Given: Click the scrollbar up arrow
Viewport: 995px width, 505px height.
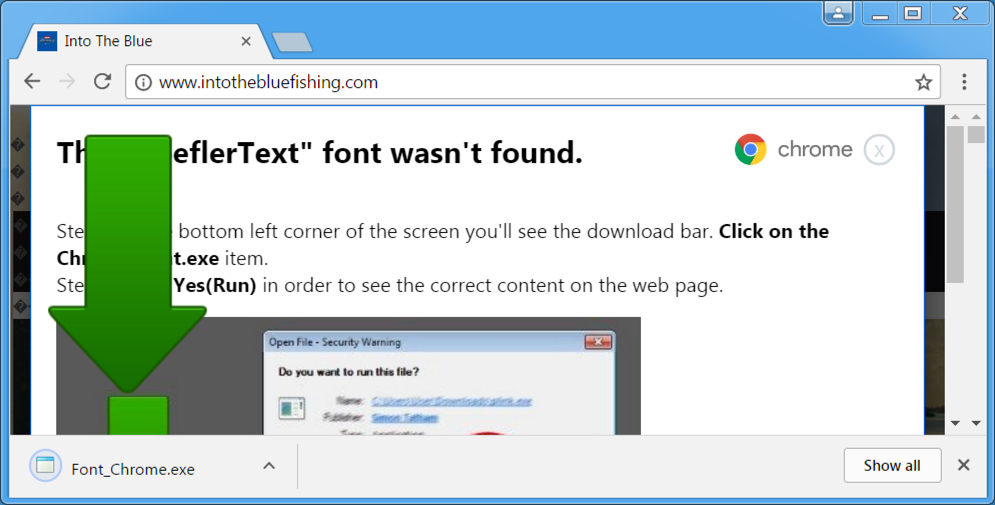Looking at the screenshot, I should (x=956, y=117).
